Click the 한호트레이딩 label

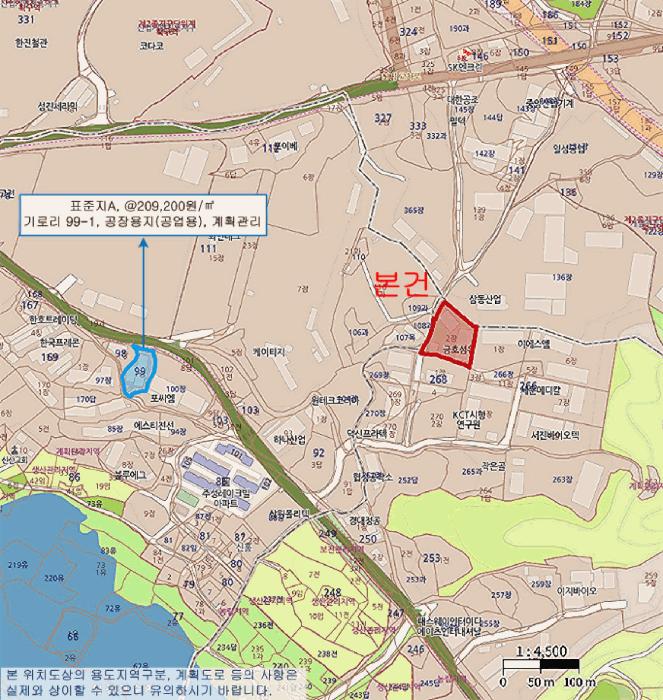click(x=54, y=320)
